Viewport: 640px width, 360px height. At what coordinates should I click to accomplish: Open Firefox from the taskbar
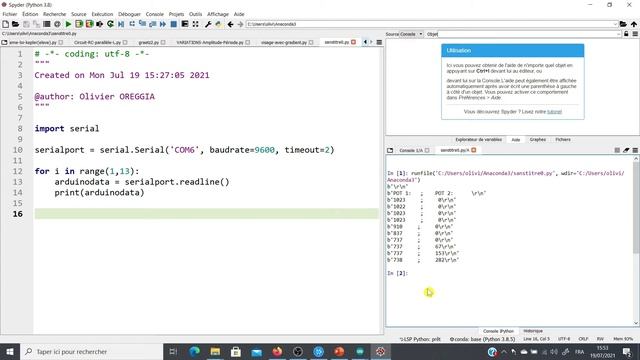(277, 351)
